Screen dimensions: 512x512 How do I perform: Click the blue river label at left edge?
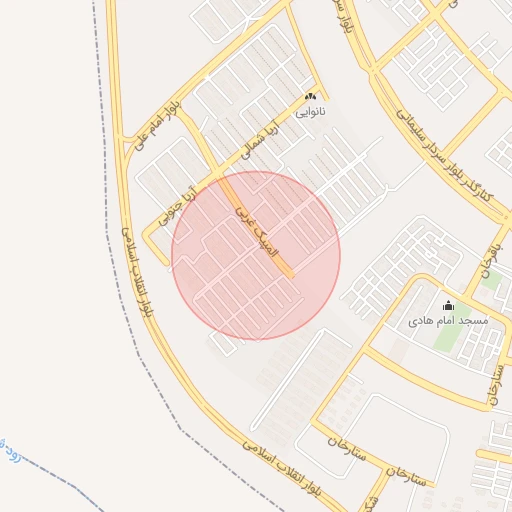(10, 451)
